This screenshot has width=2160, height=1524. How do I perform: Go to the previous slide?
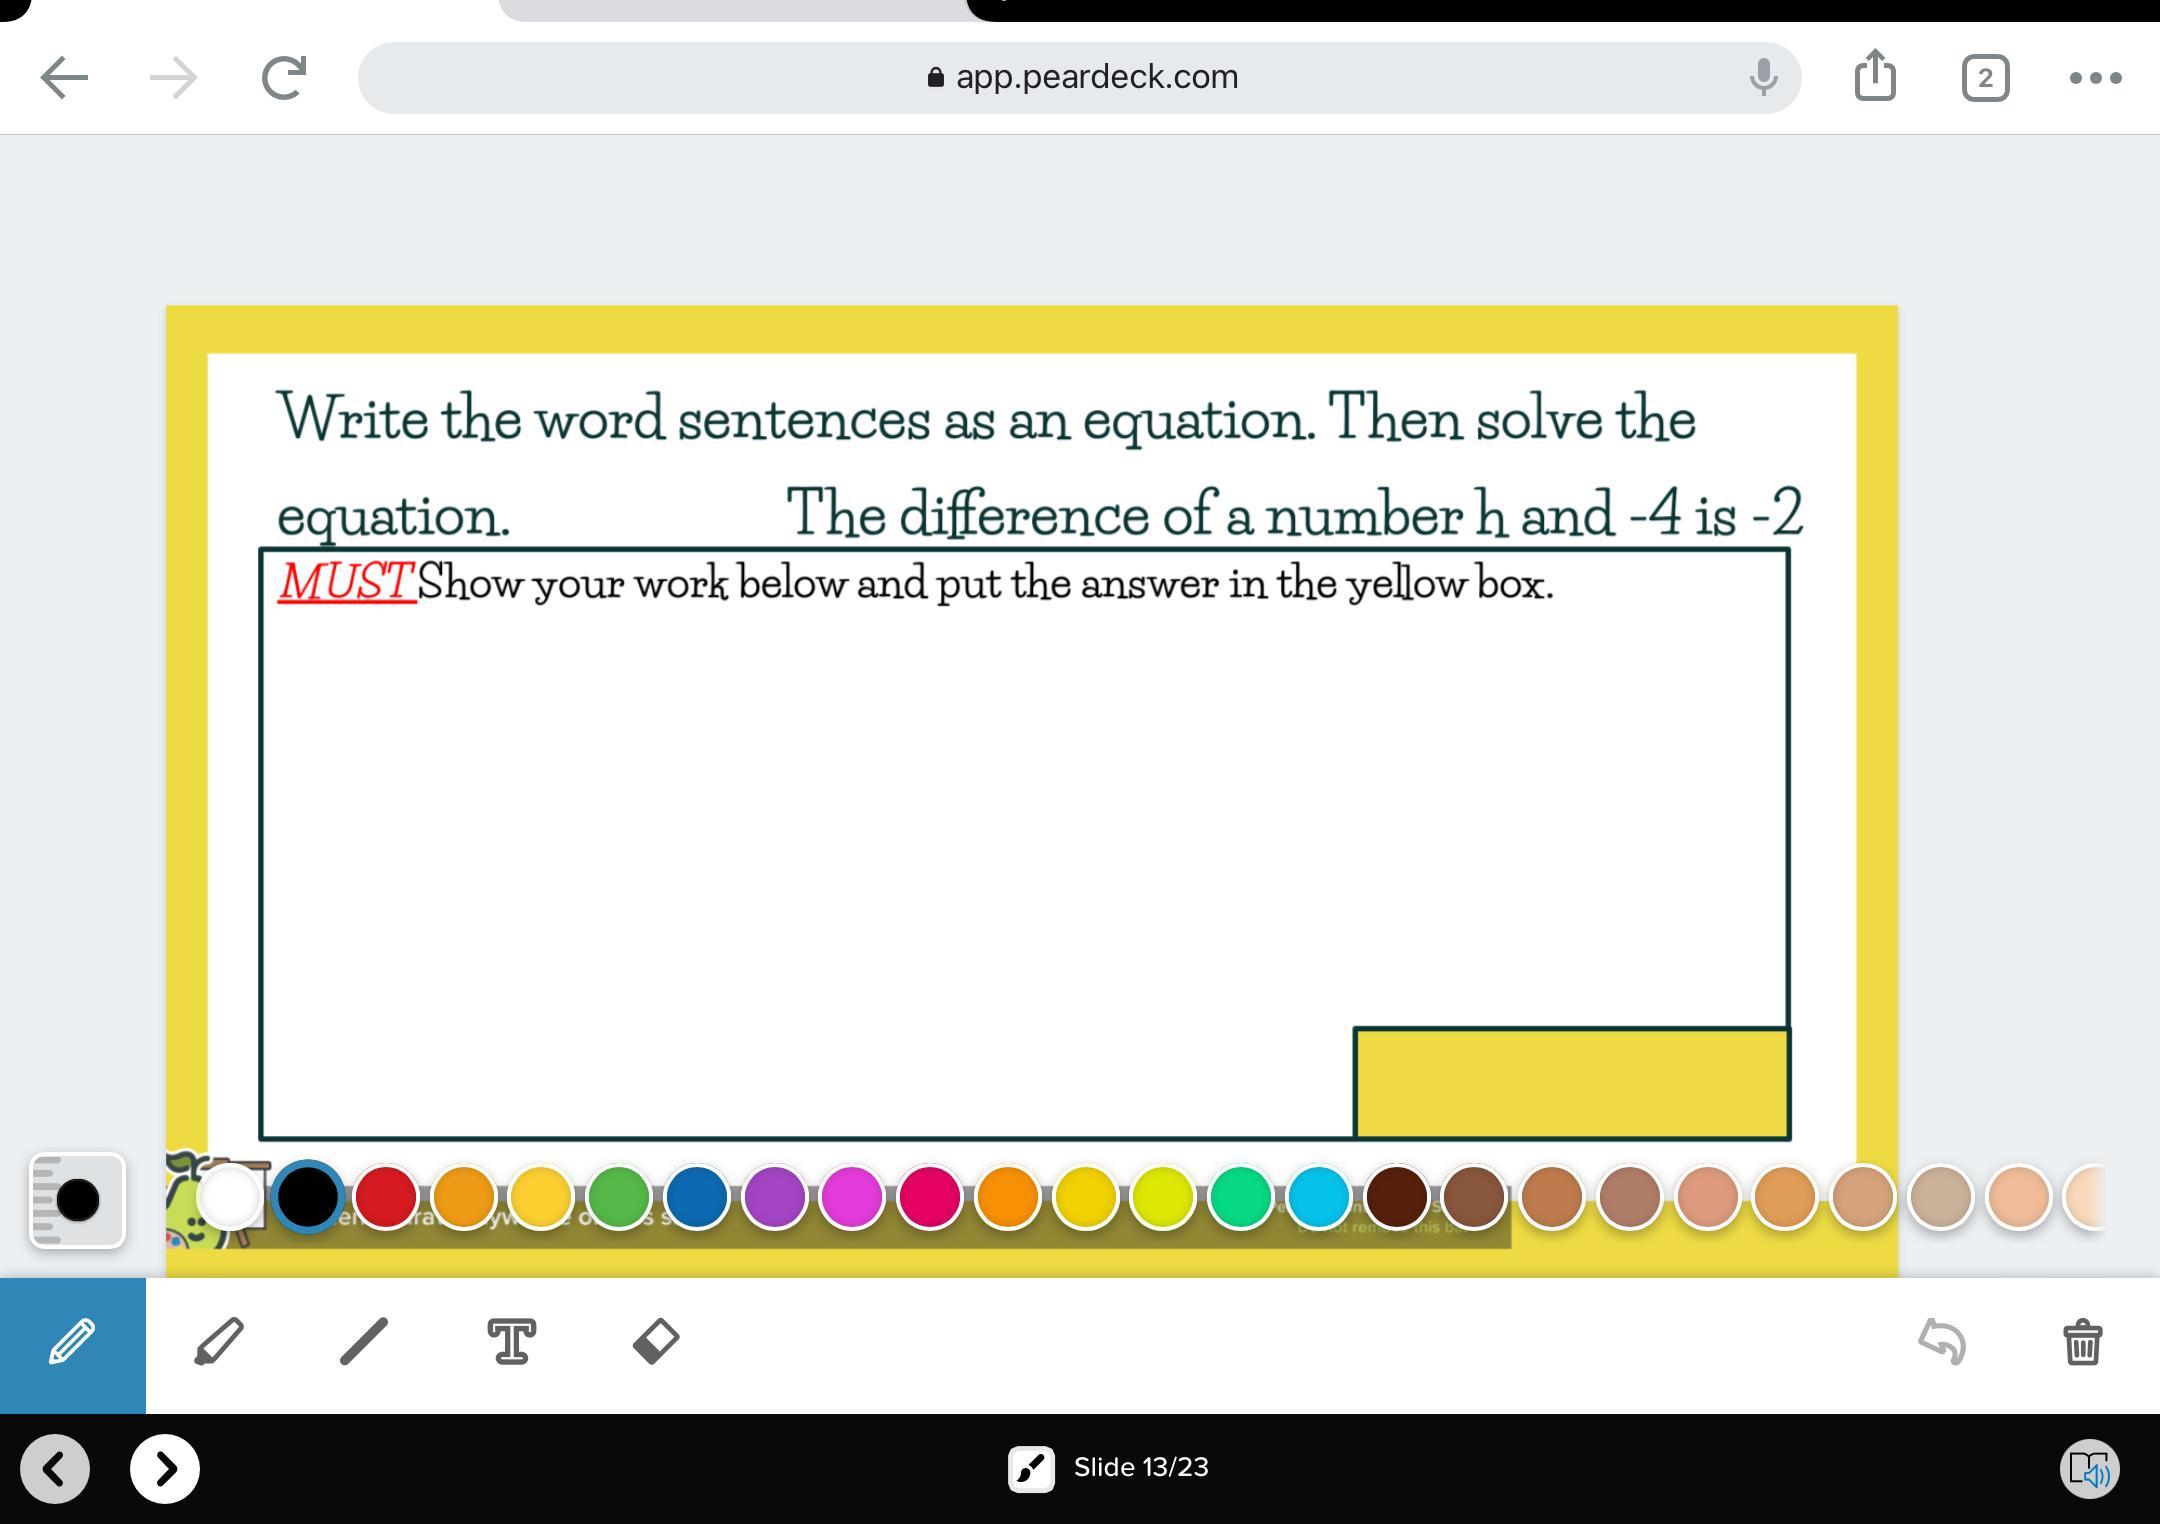pyautogui.click(x=55, y=1469)
